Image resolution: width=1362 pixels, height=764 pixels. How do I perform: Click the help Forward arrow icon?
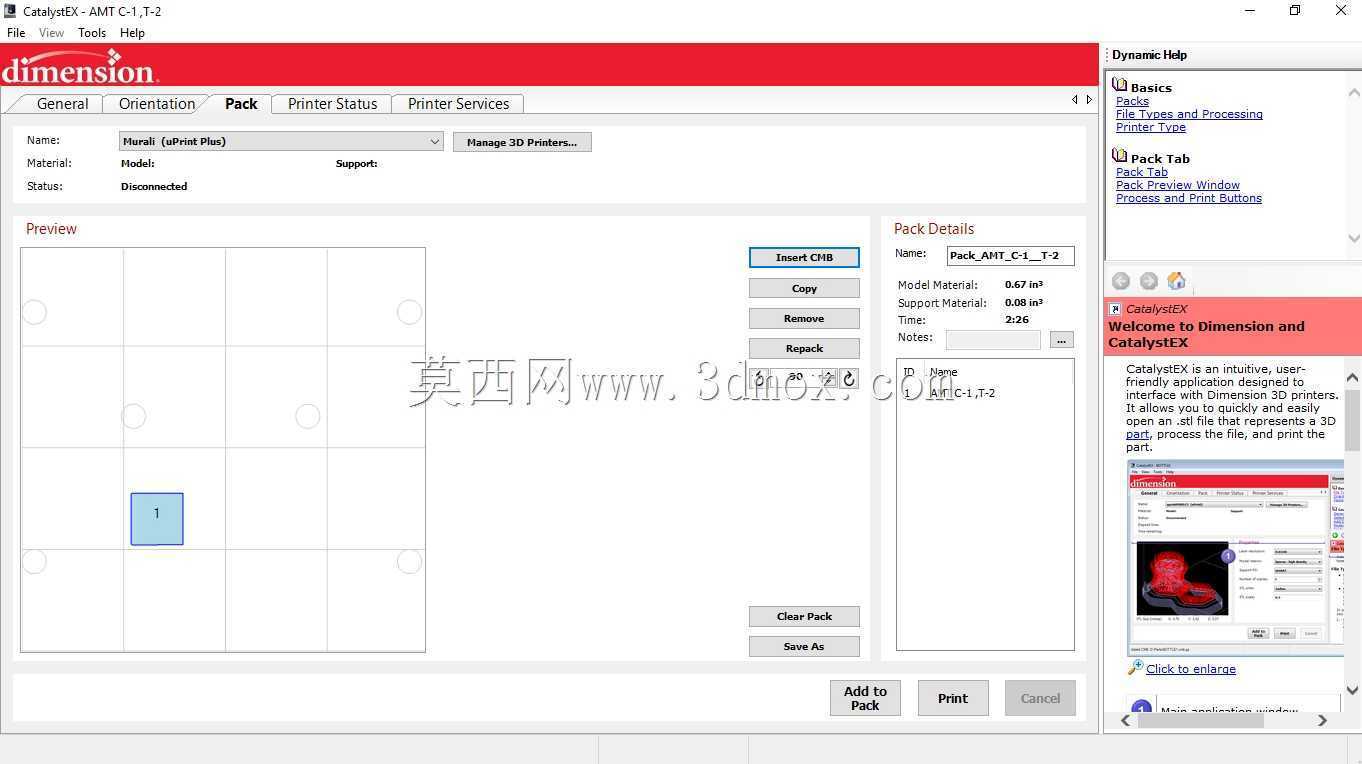pos(1149,281)
